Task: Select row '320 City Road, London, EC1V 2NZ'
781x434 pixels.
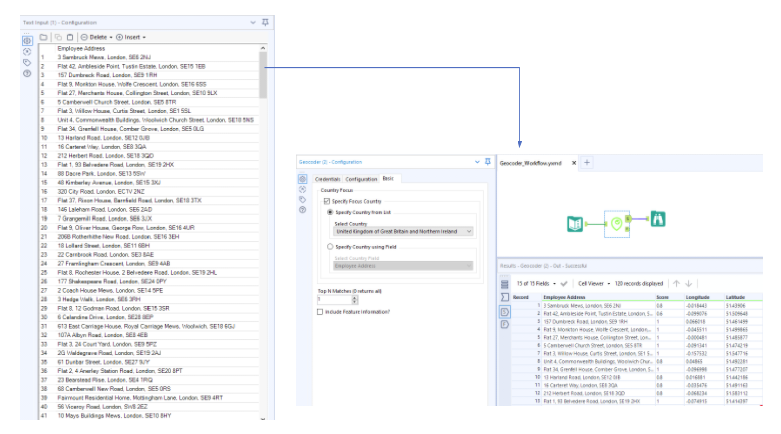Action: coord(149,191)
